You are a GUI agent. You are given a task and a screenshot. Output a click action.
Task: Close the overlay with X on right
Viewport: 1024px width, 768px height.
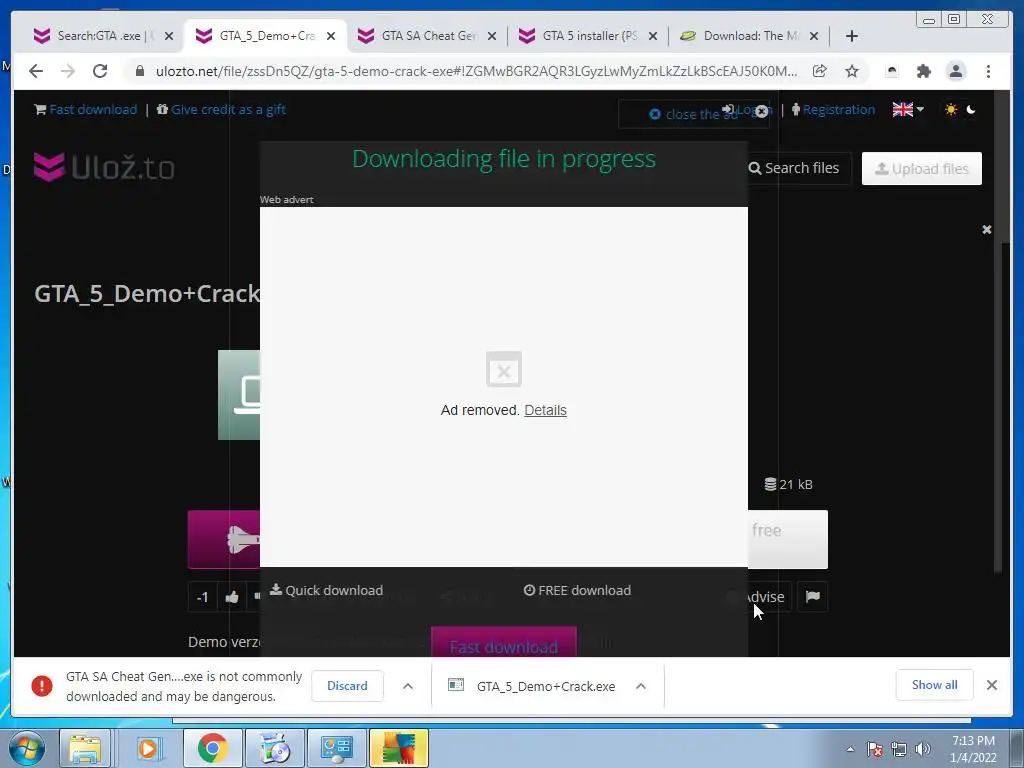[x=987, y=229]
